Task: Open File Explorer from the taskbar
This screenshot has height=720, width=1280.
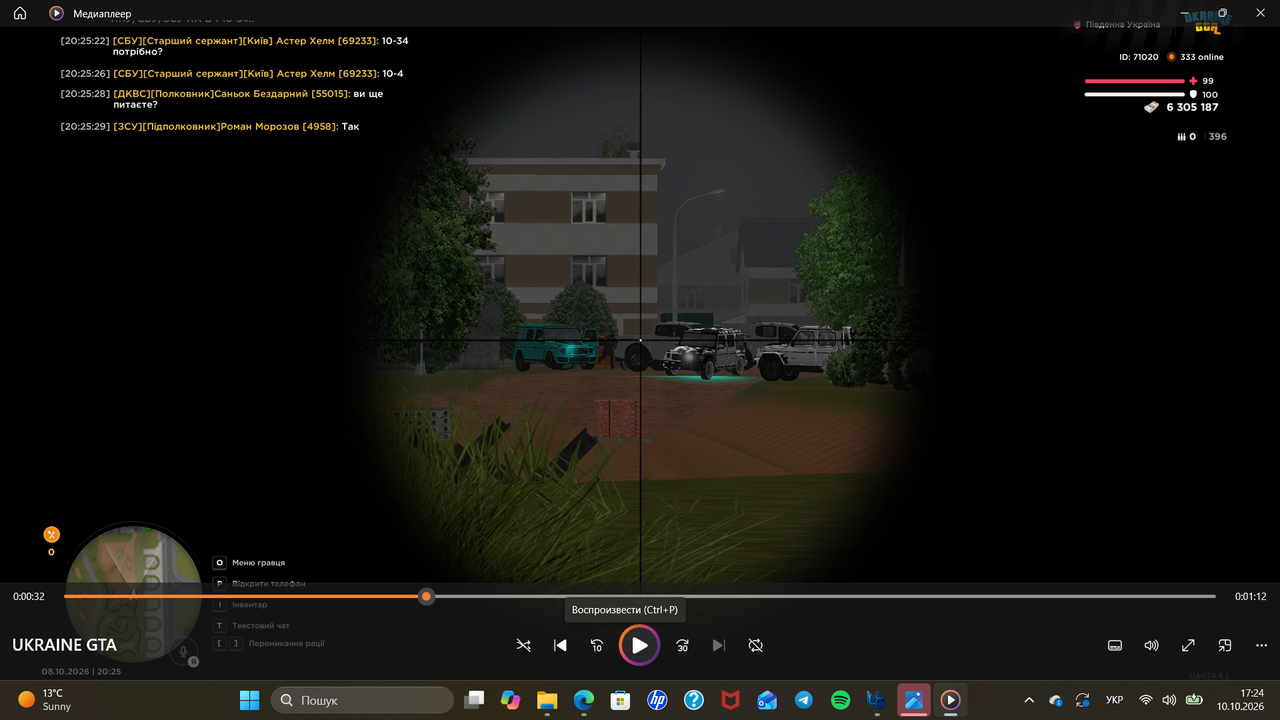Action: tap(547, 700)
